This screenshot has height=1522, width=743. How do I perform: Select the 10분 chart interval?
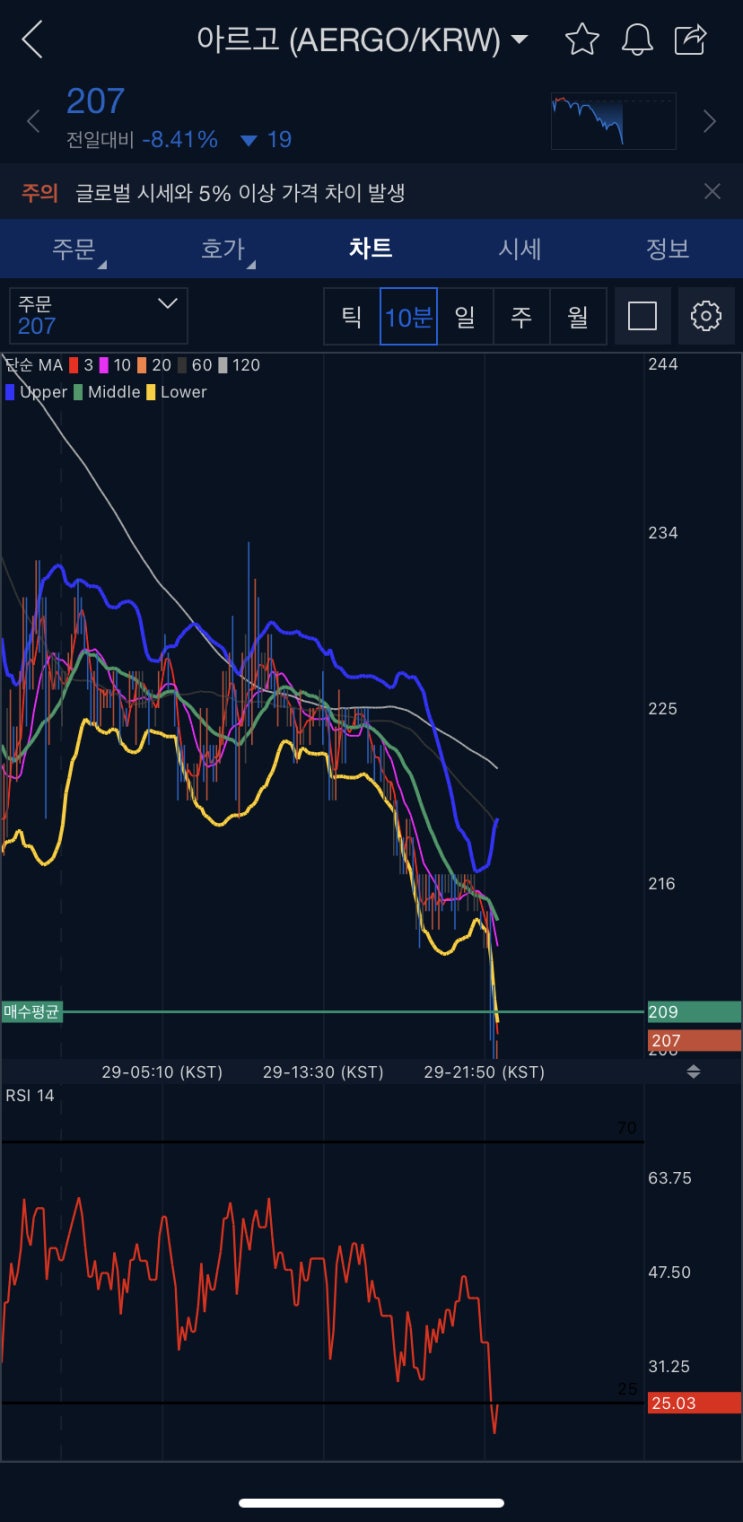click(x=408, y=316)
